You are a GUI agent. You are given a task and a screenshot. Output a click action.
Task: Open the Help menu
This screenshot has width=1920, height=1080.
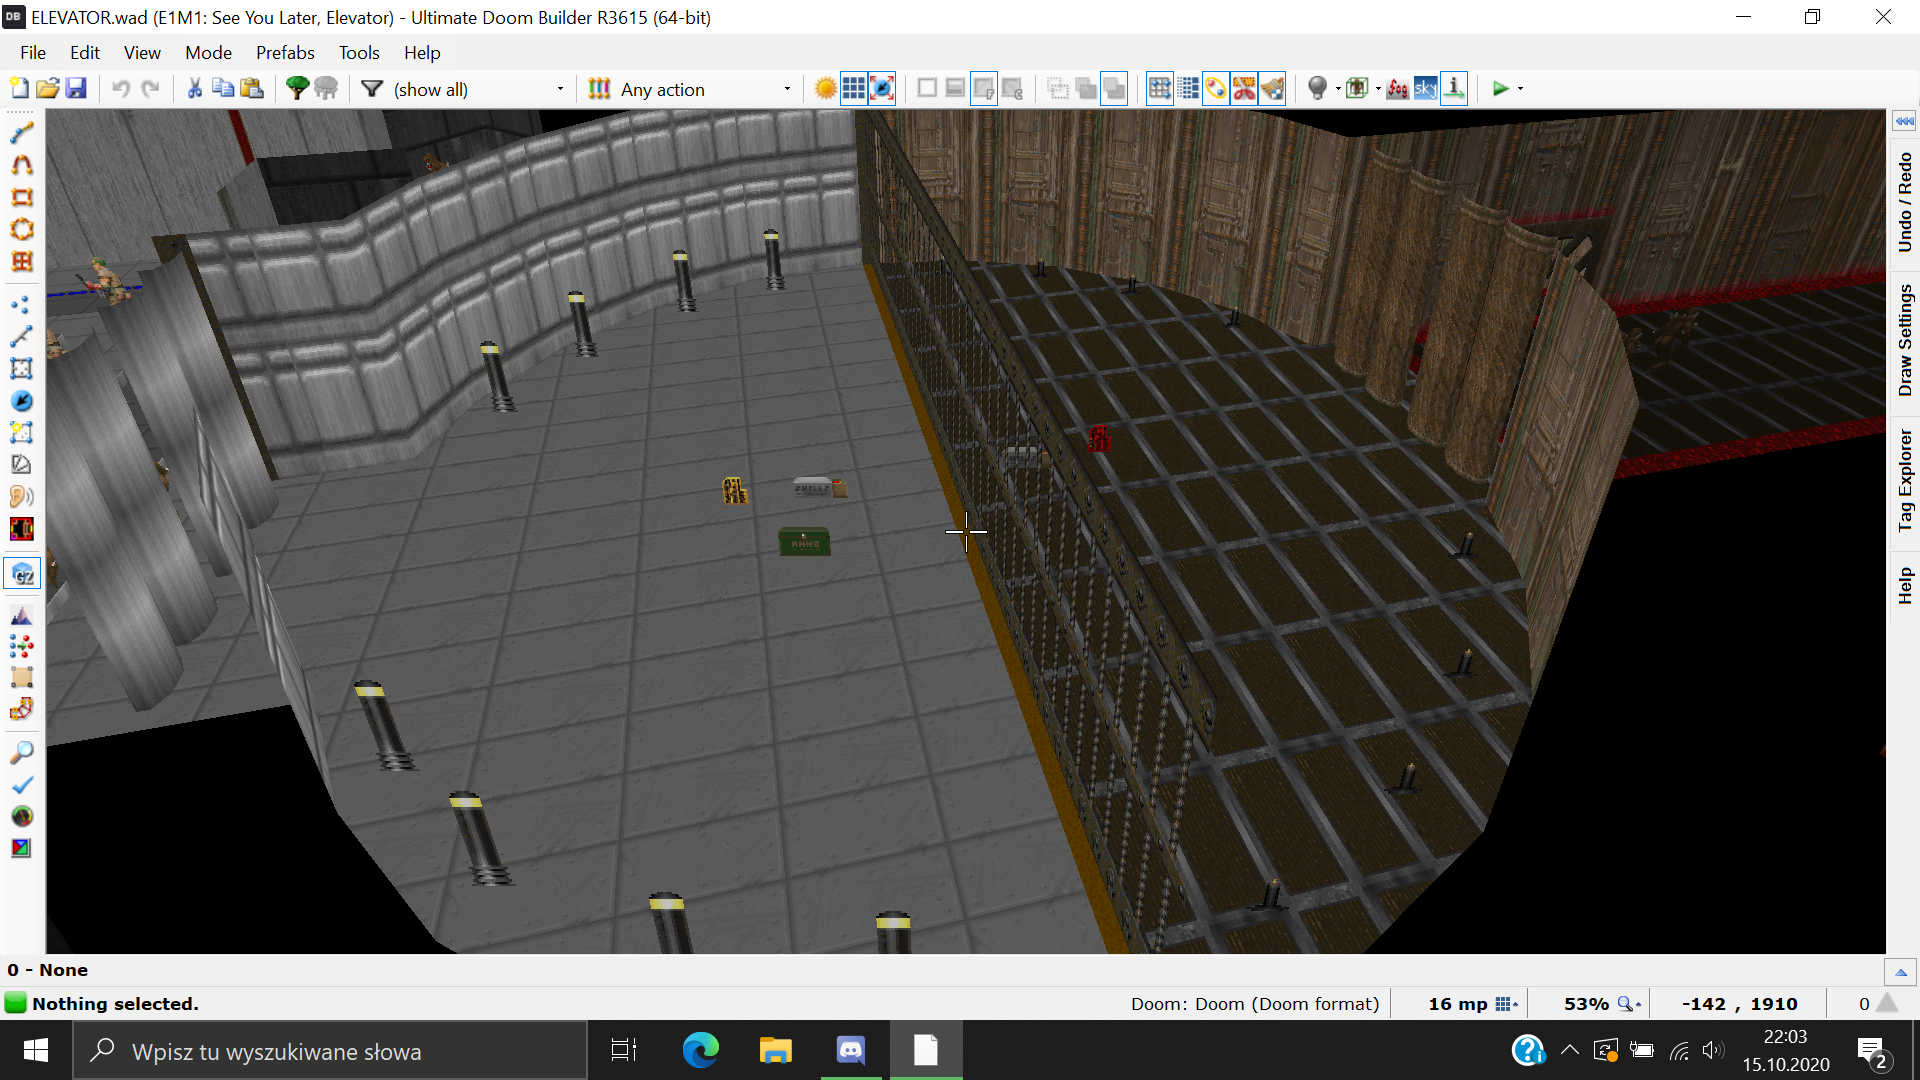422,53
